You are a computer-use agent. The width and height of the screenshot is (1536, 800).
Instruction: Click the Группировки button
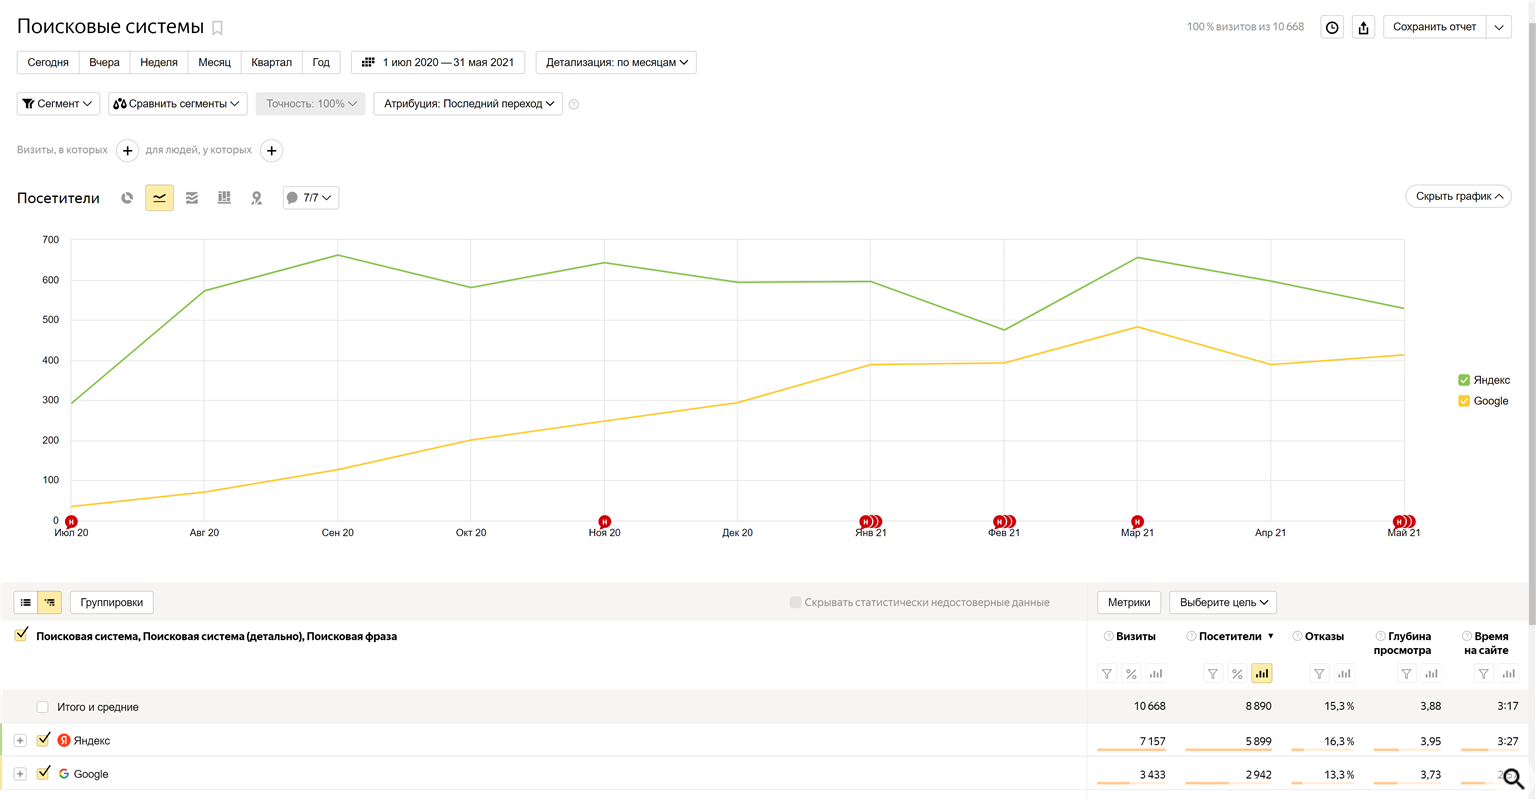click(x=112, y=602)
